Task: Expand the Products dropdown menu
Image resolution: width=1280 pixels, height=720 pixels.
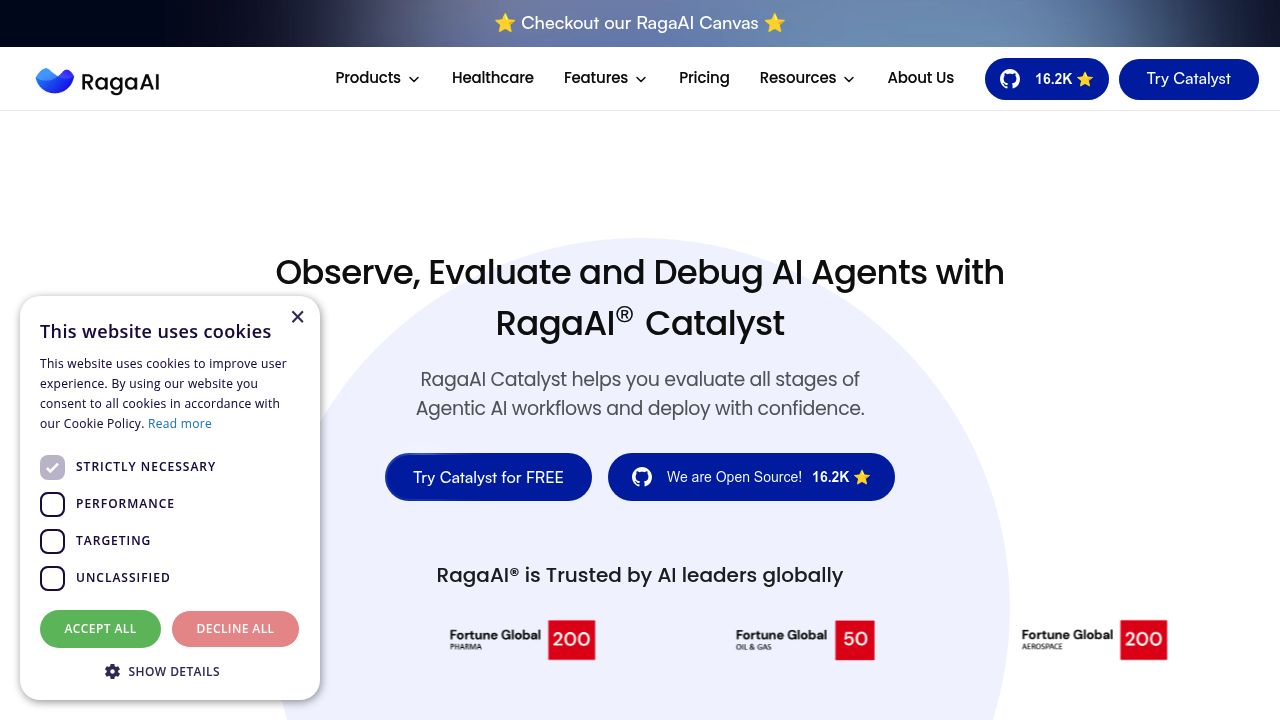Action: 377,78
